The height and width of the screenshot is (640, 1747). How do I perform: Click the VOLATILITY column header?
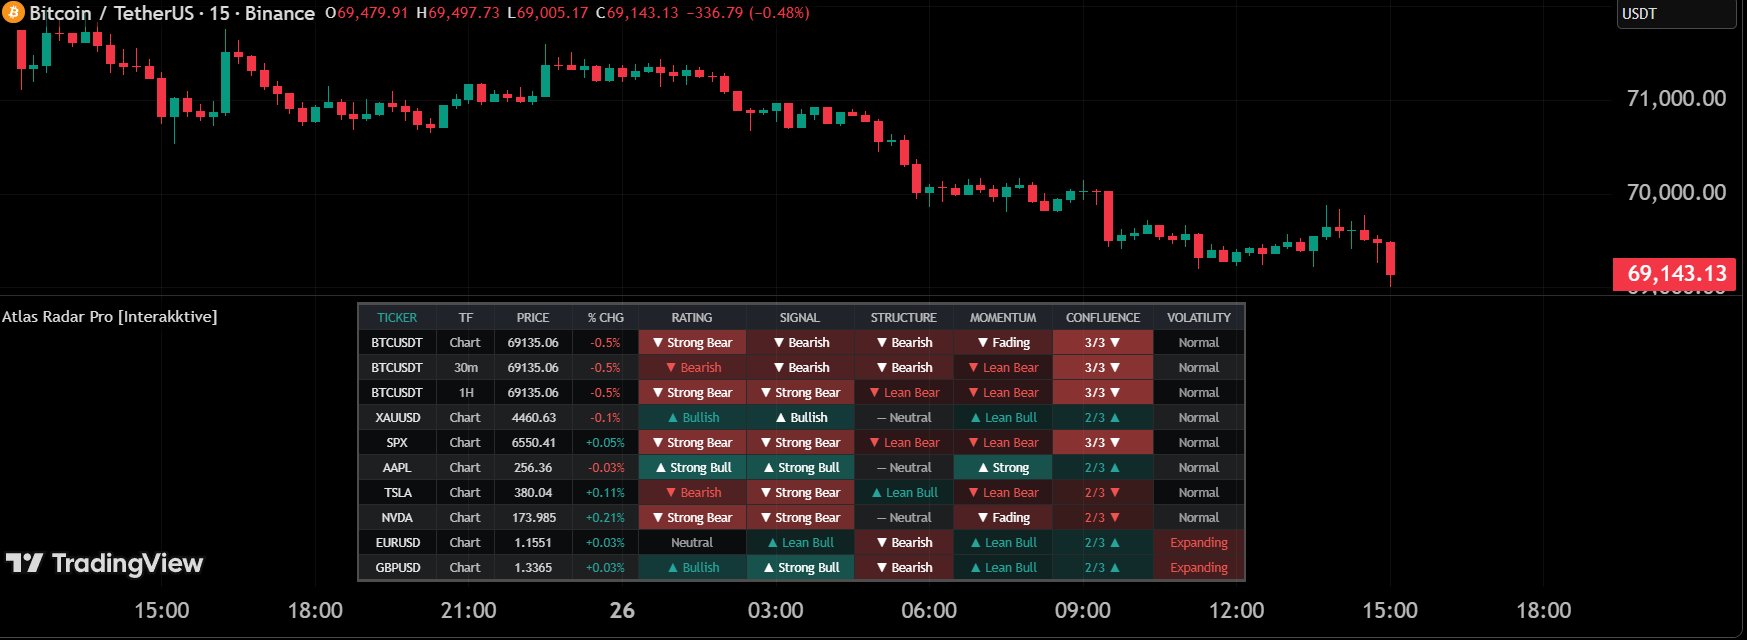tap(1198, 317)
